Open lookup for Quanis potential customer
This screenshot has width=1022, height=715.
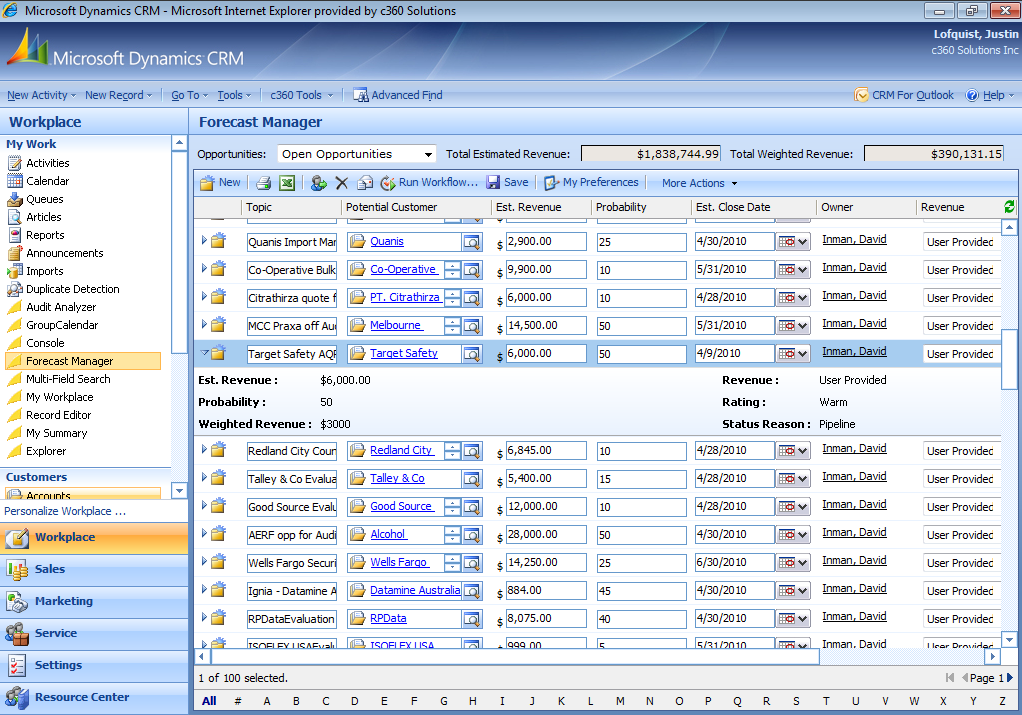pyautogui.click(x=472, y=242)
